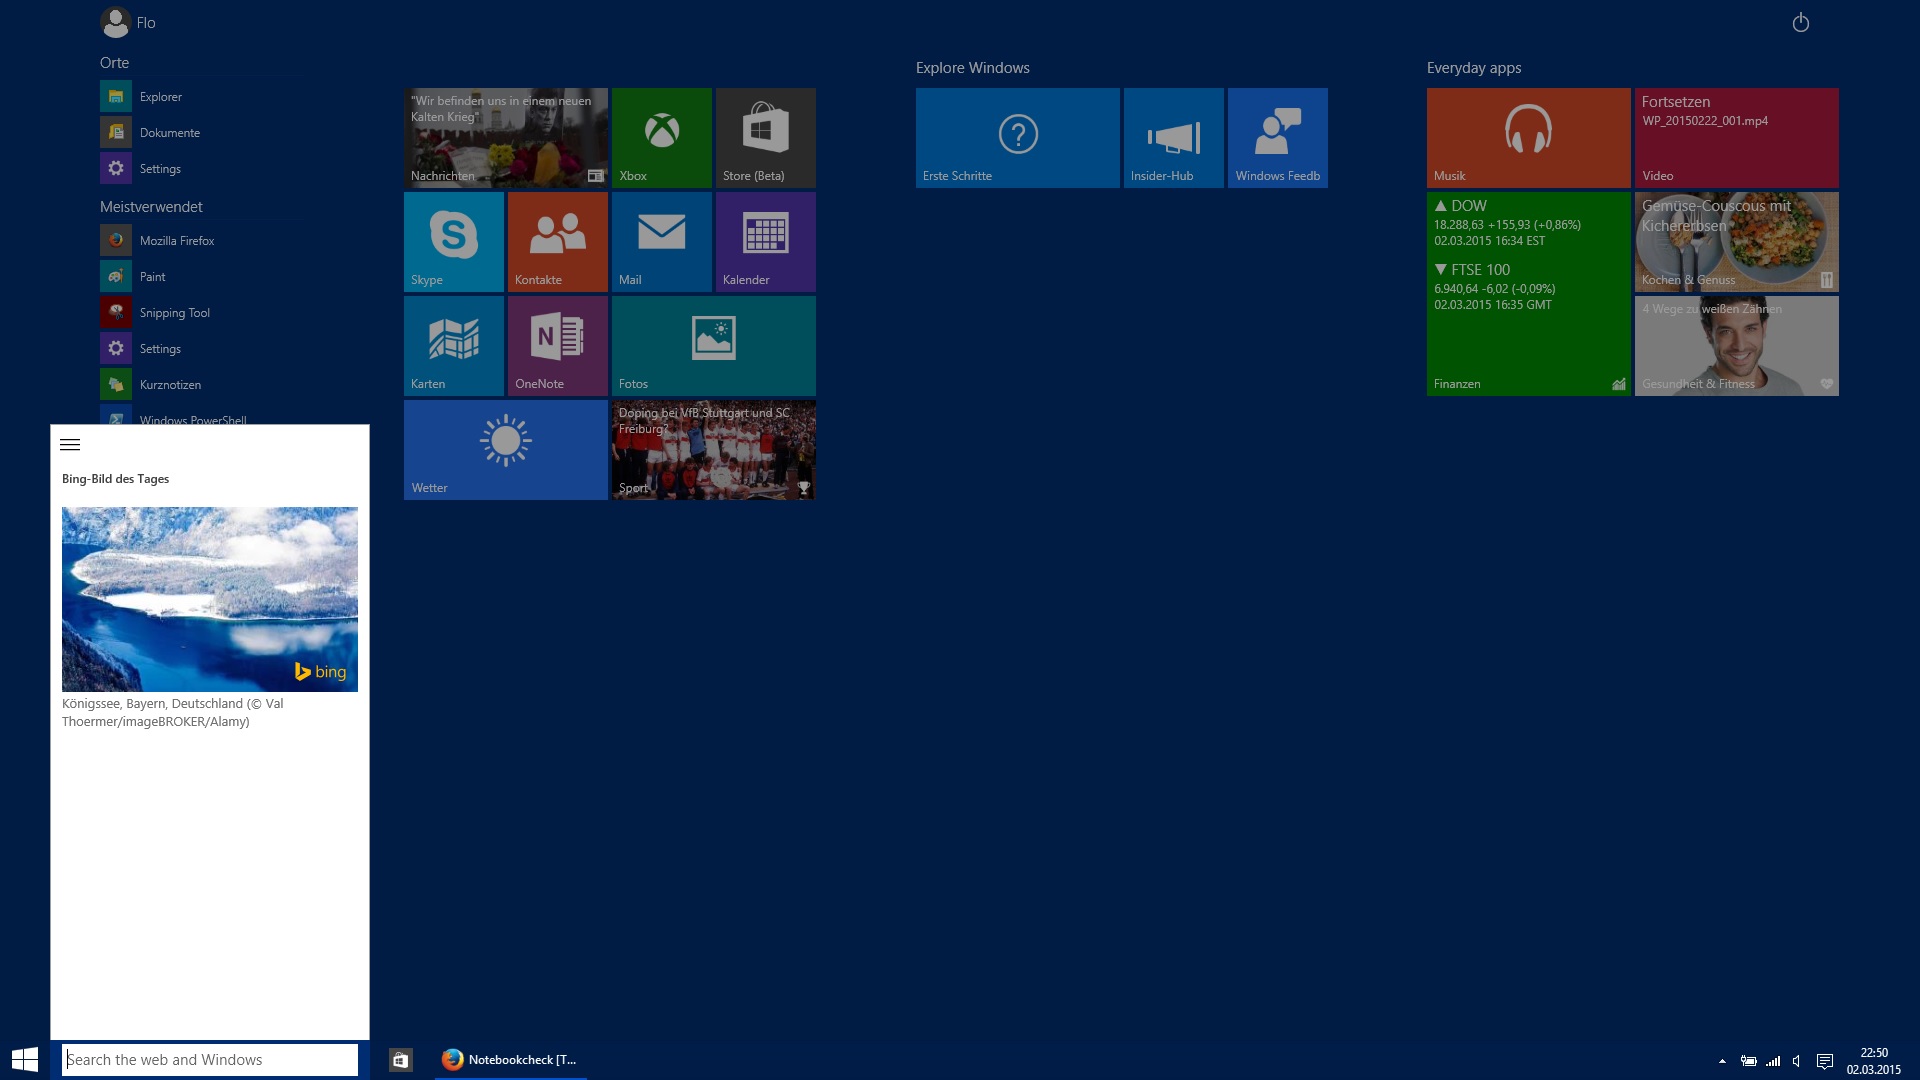Open the hamburger menu in the search panel

click(70, 445)
